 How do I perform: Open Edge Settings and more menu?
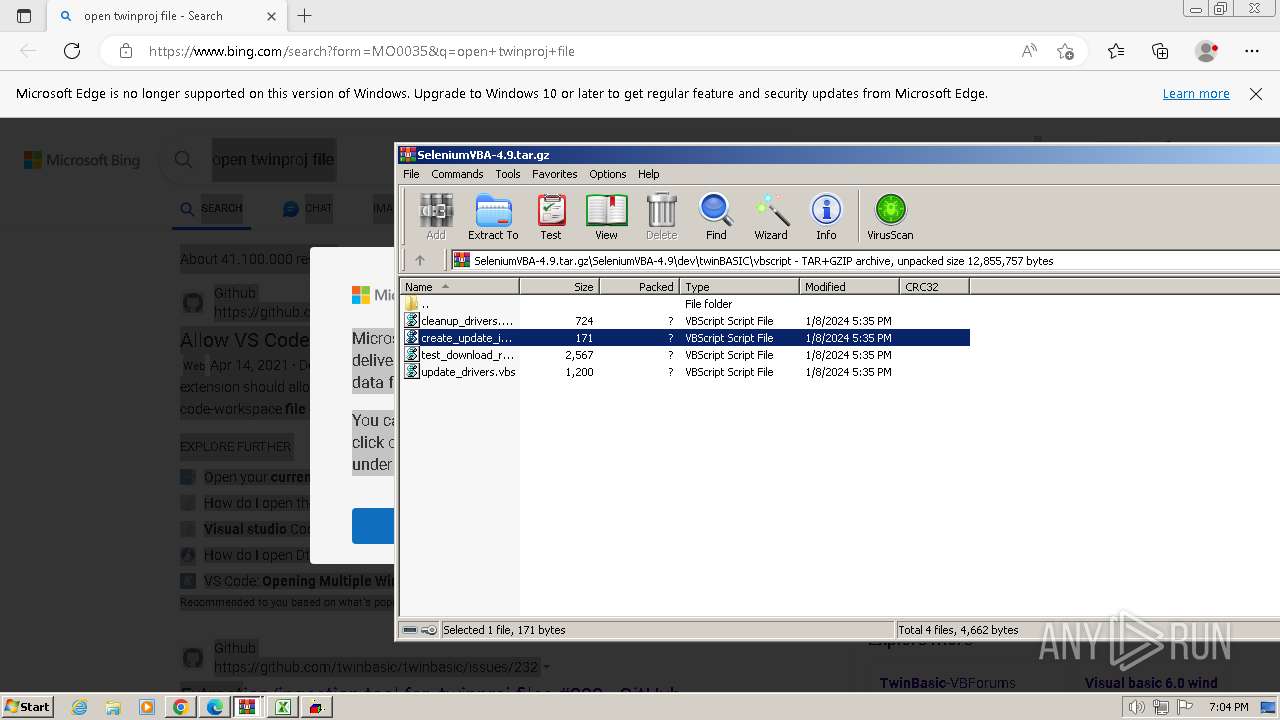click(x=1252, y=51)
